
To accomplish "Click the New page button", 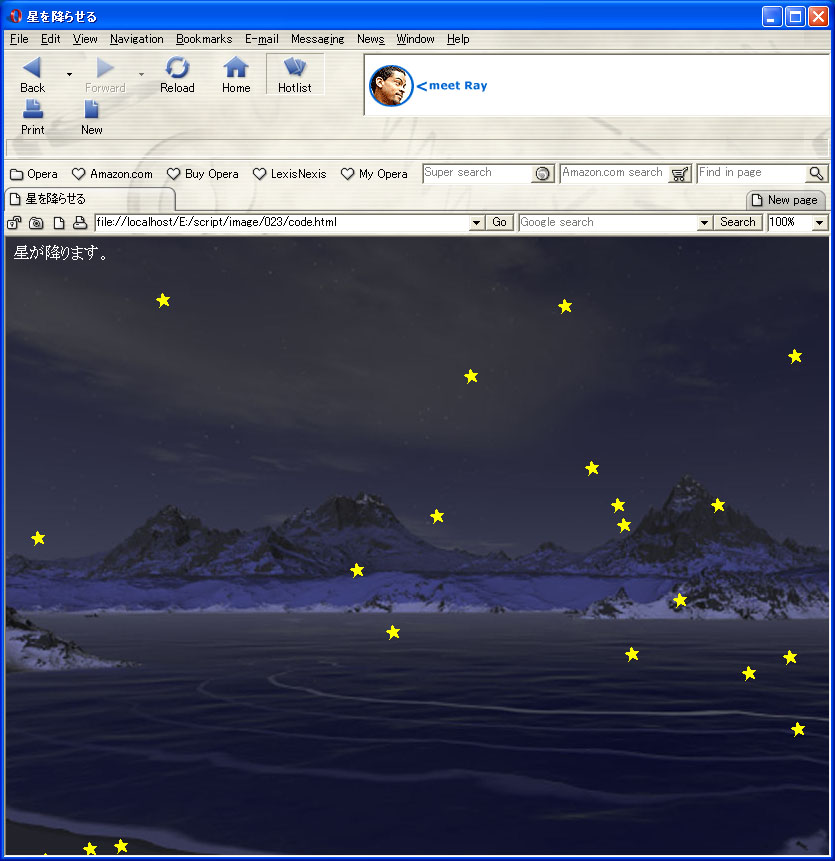I will pos(786,200).
